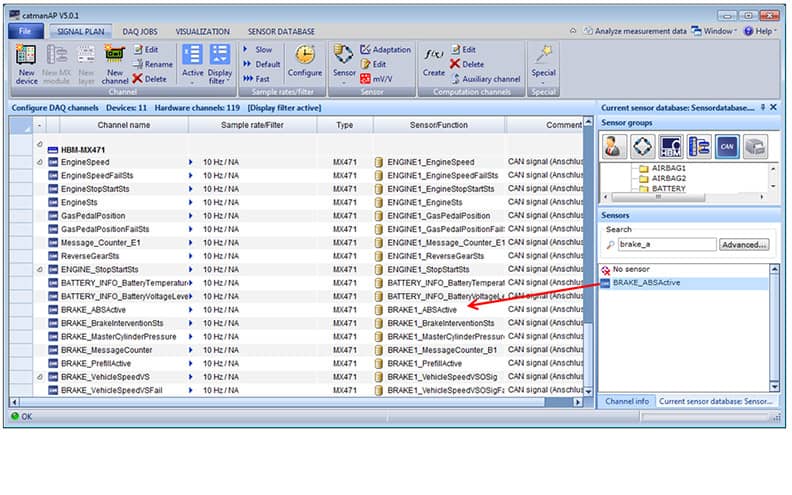Viewport: 792px width, 495px height.
Task: Set the Fast sample rate
Action: 256,79
